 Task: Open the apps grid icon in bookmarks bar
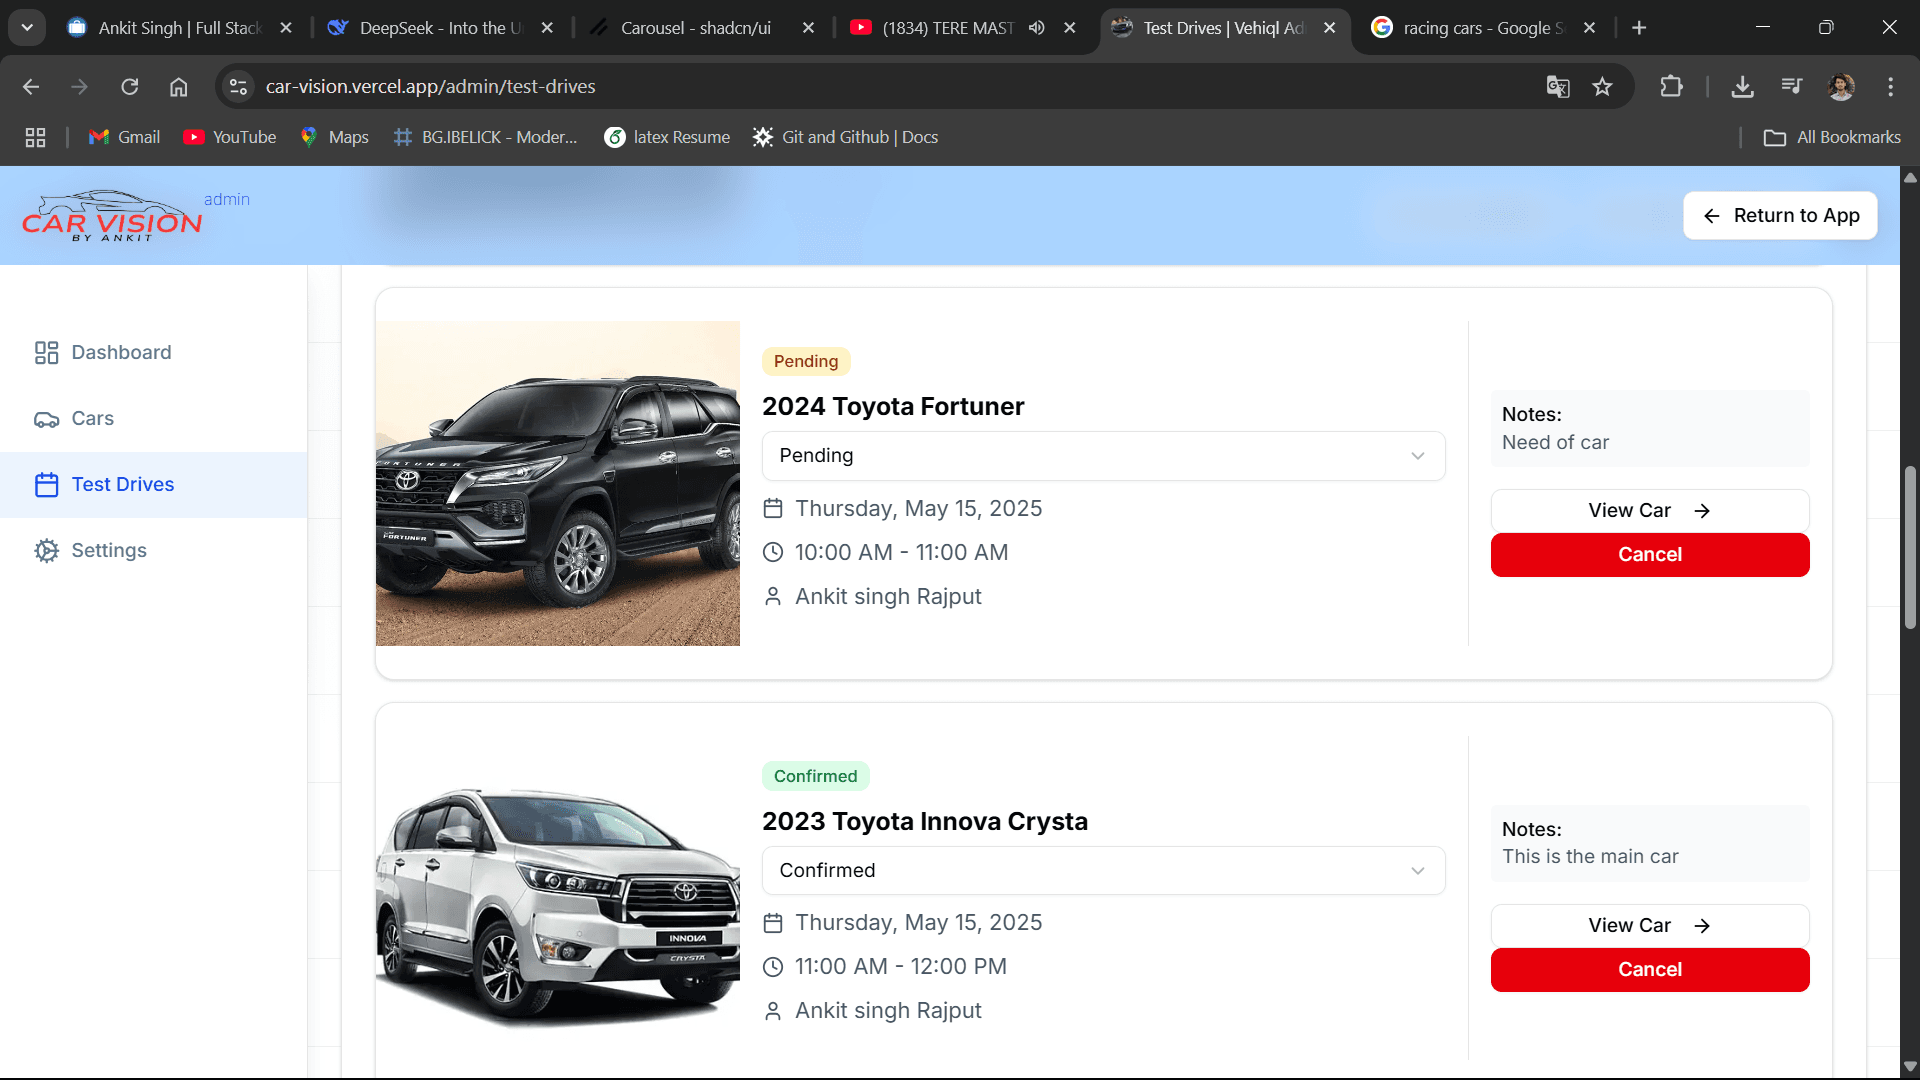pos(36,137)
